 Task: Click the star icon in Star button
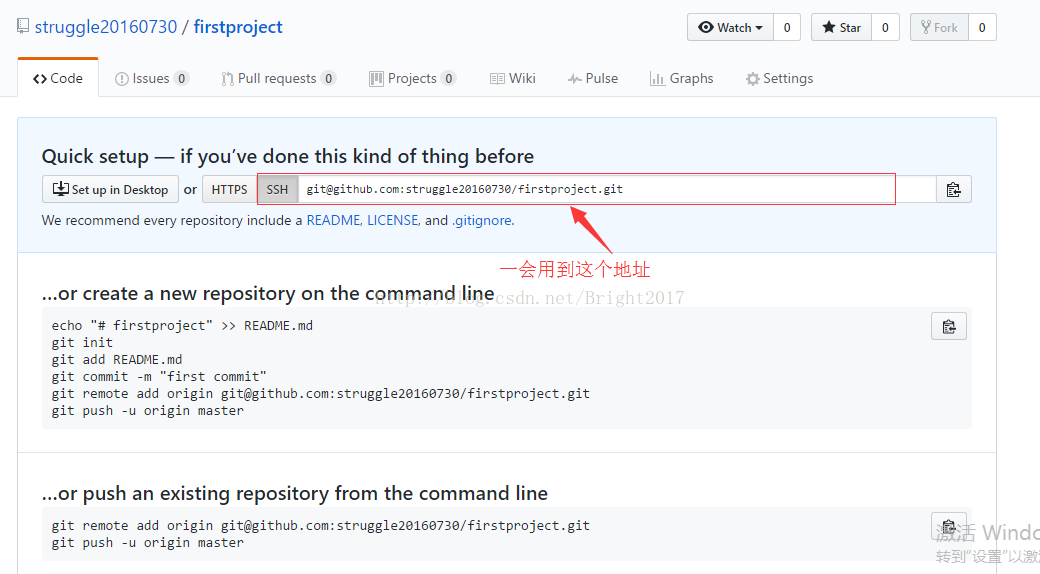(x=828, y=27)
